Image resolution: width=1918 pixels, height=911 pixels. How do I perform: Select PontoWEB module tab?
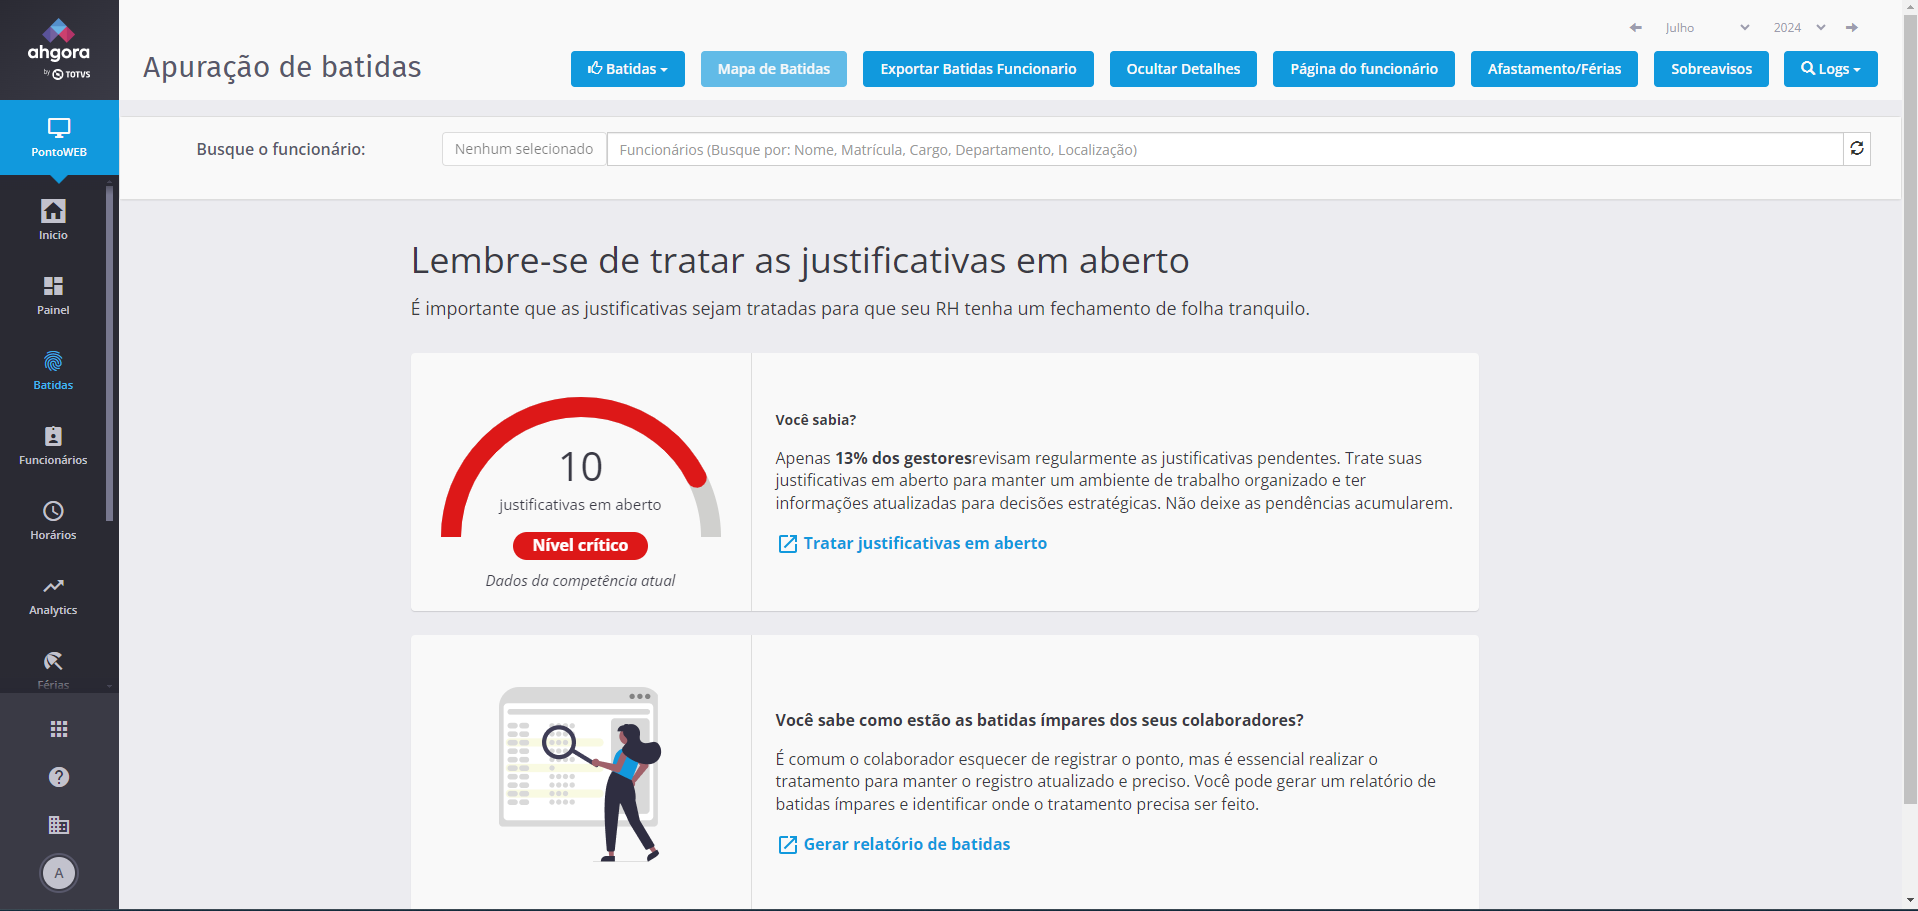click(59, 137)
